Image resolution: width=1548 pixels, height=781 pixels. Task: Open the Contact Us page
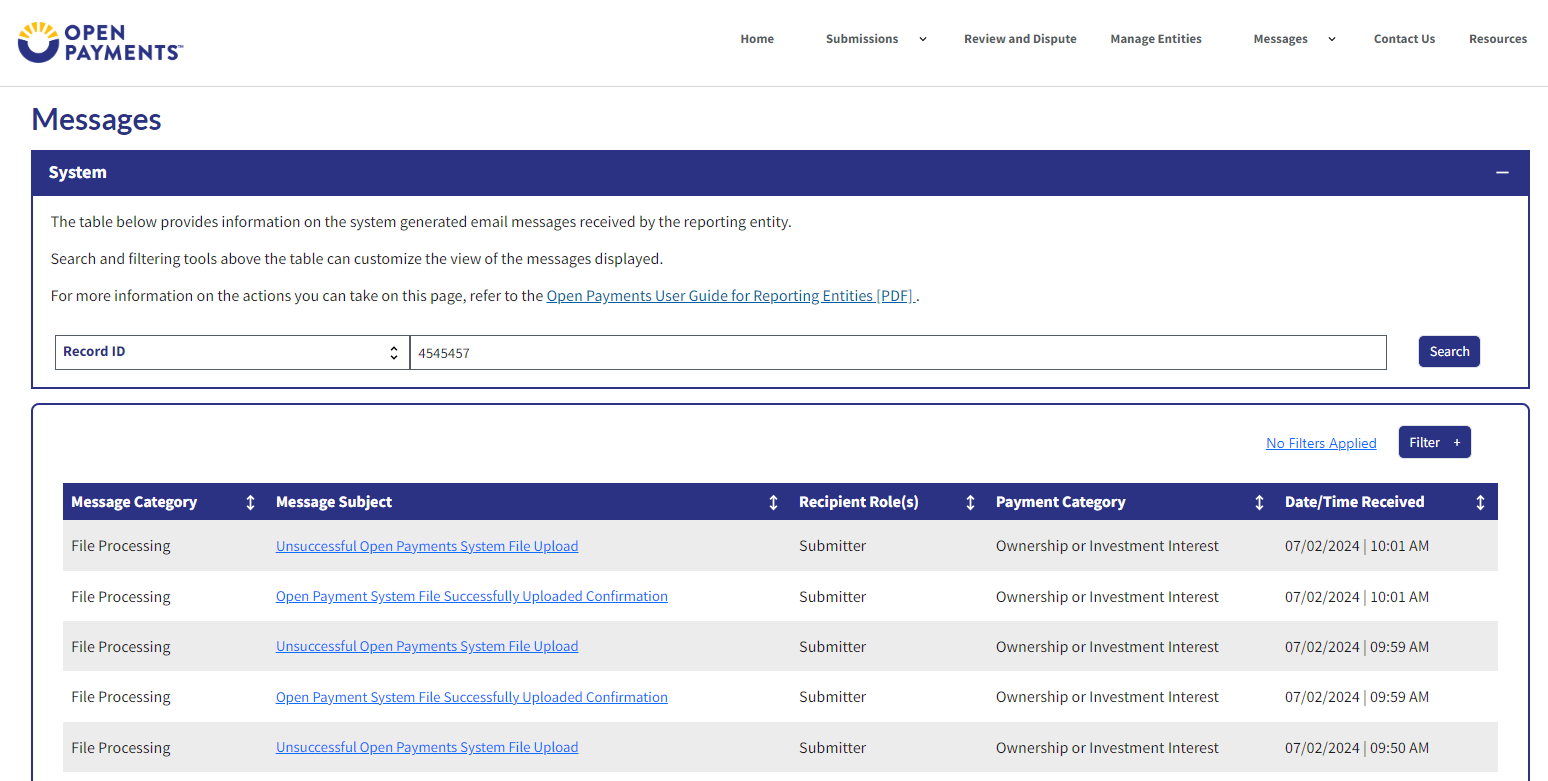point(1404,39)
